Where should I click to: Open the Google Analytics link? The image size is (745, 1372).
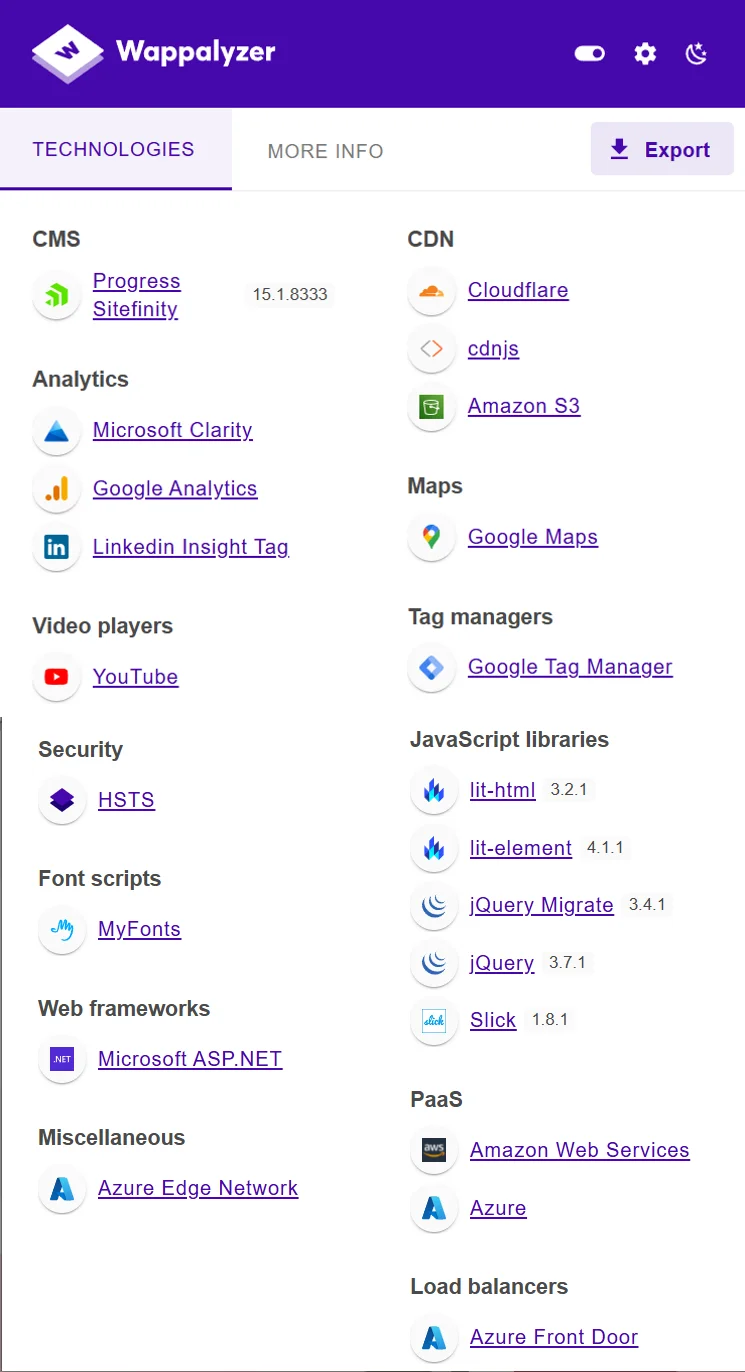[175, 488]
